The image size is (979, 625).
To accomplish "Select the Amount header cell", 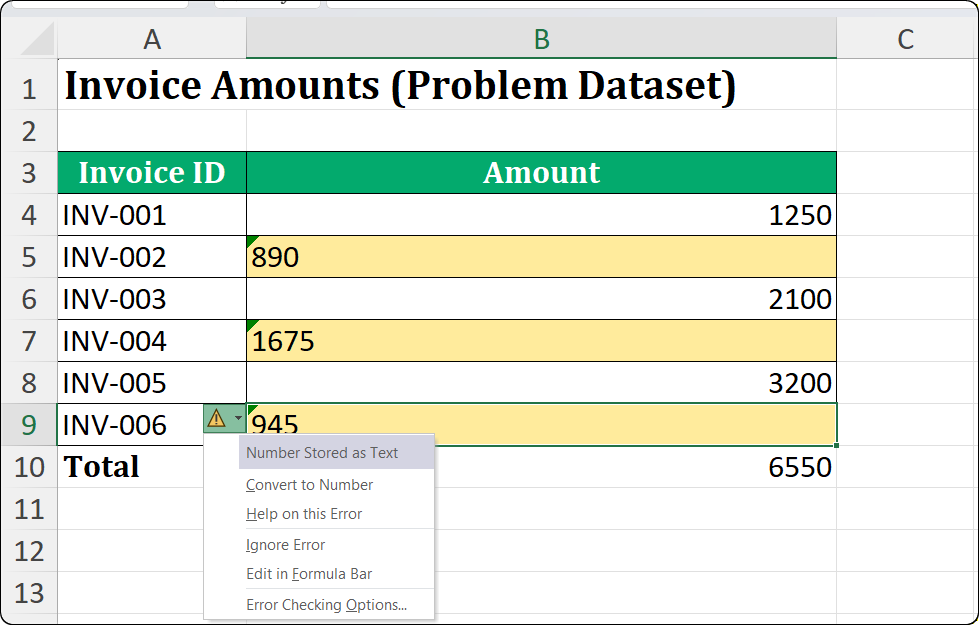I will click(540, 172).
